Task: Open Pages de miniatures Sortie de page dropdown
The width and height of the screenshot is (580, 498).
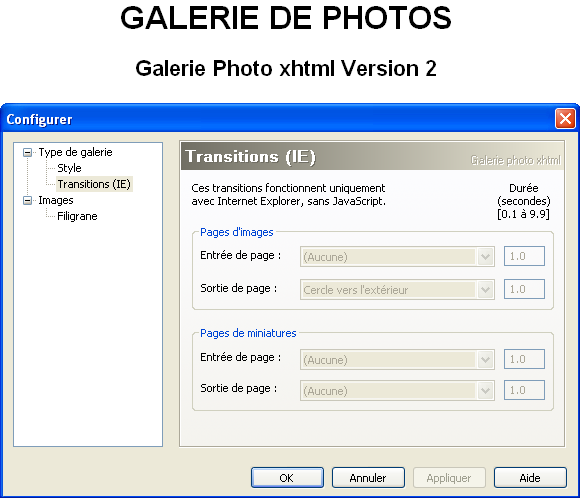Action: click(397, 391)
